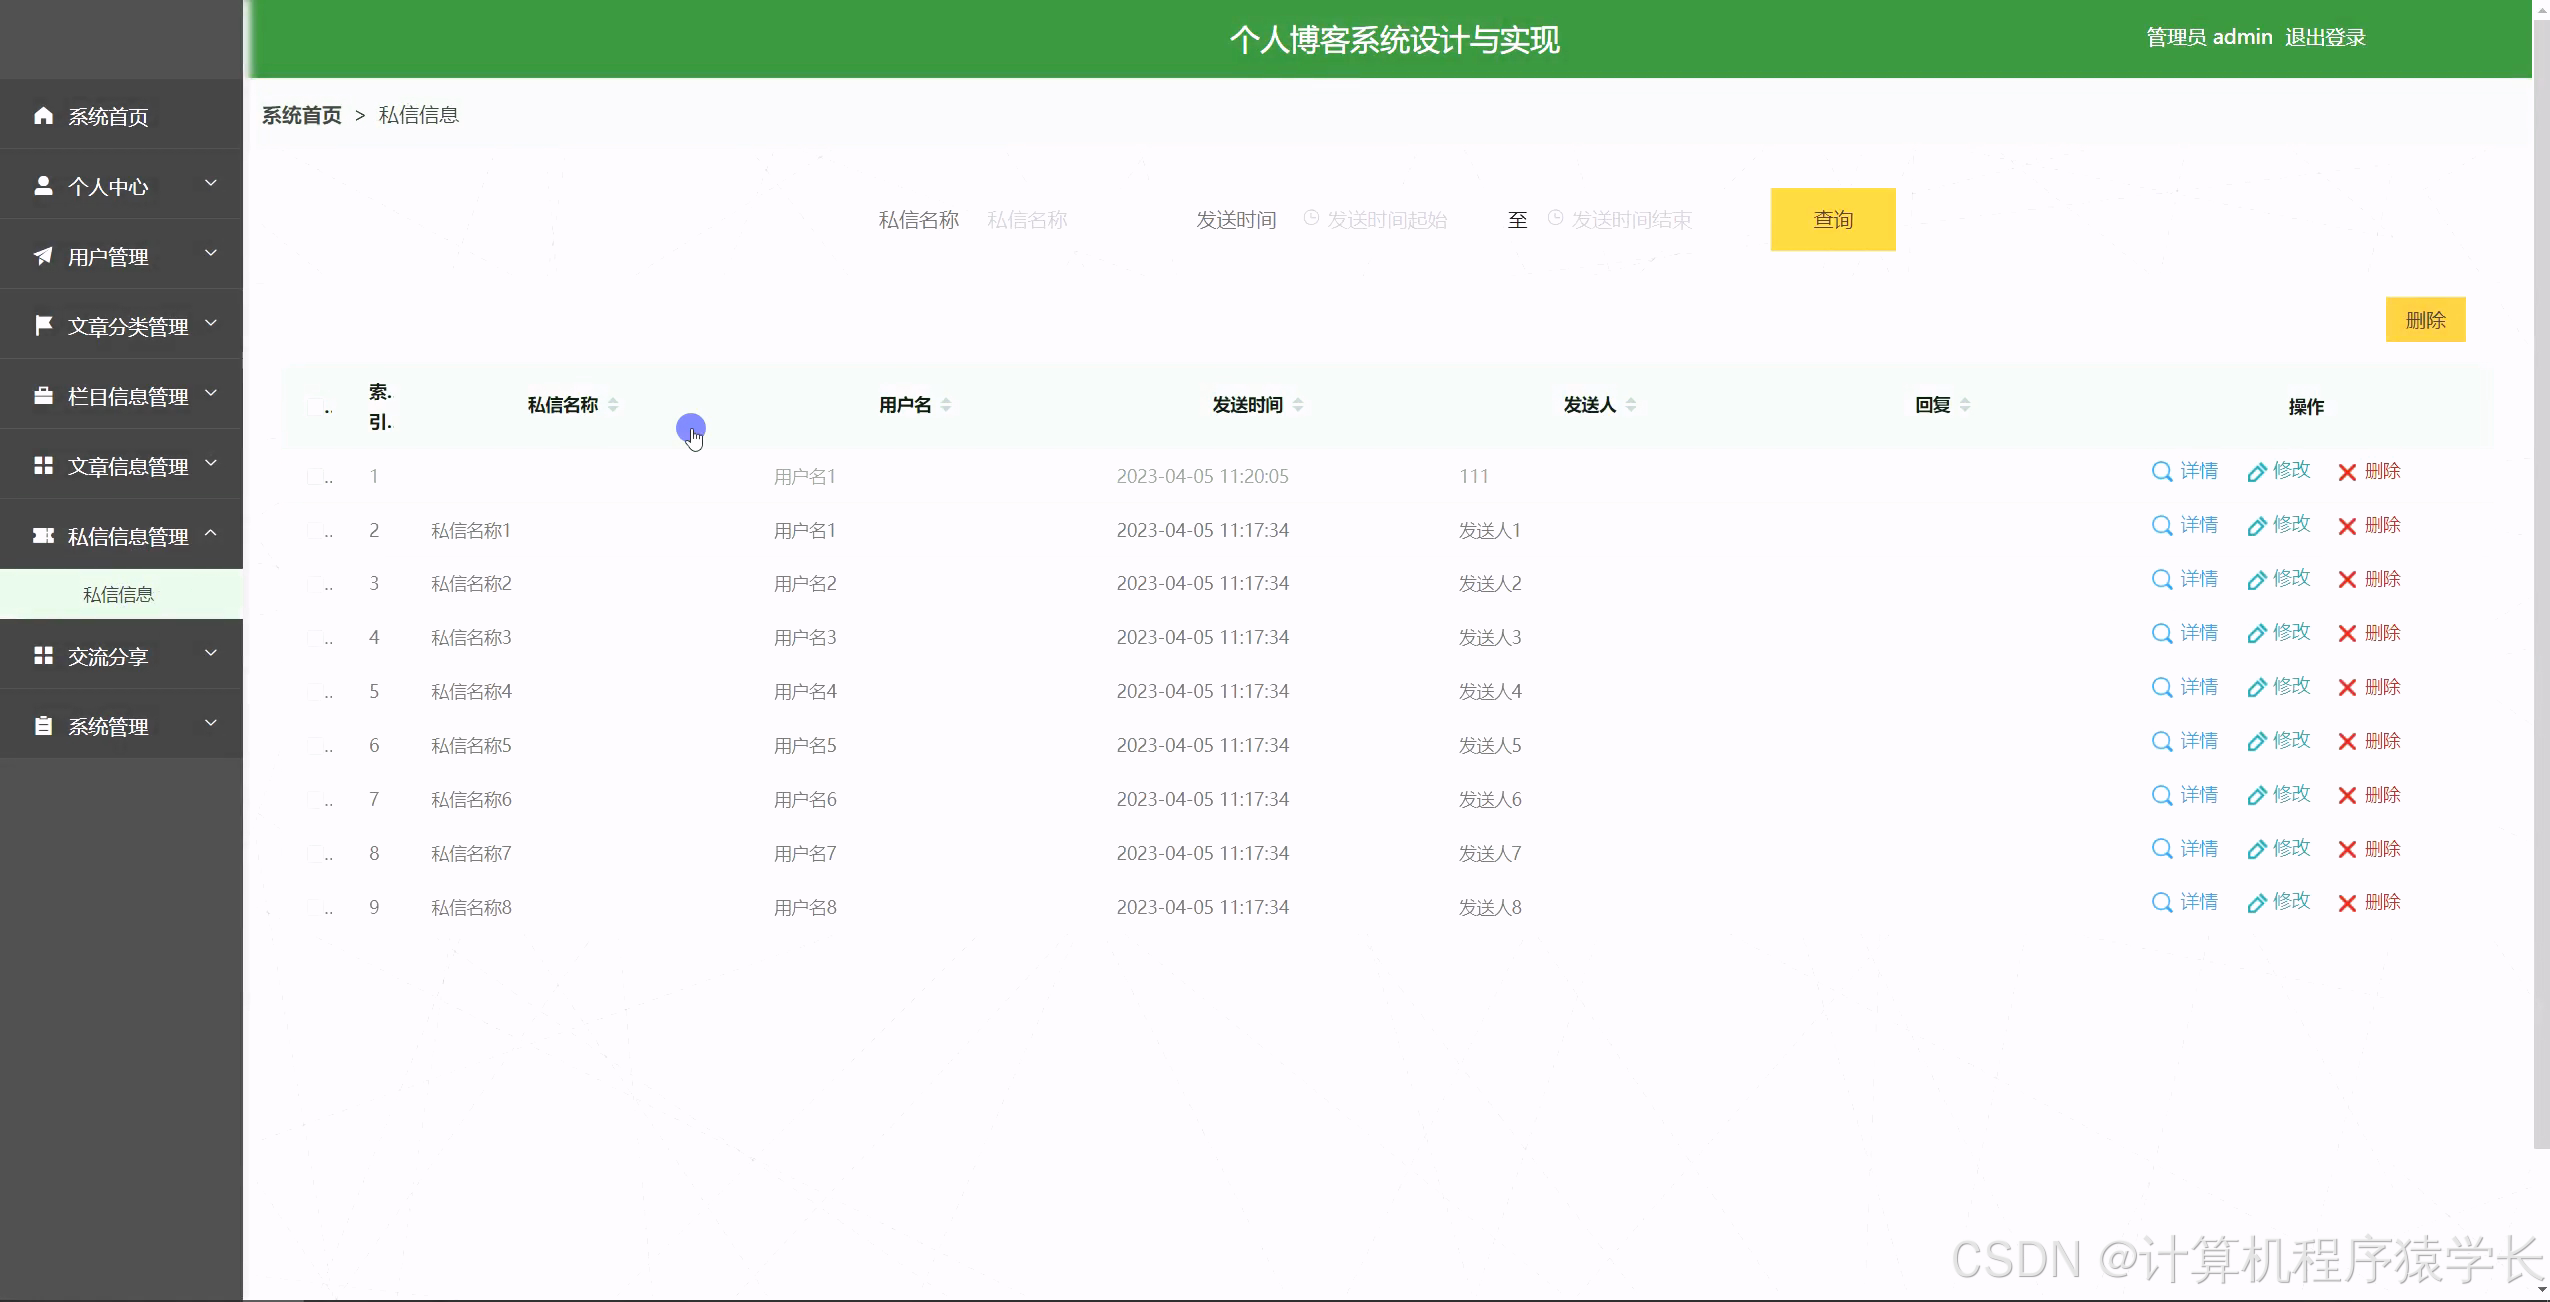Screen dimensions: 2550x1302
Task: Check the checkbox beside 私信名称4
Action: coord(318,690)
